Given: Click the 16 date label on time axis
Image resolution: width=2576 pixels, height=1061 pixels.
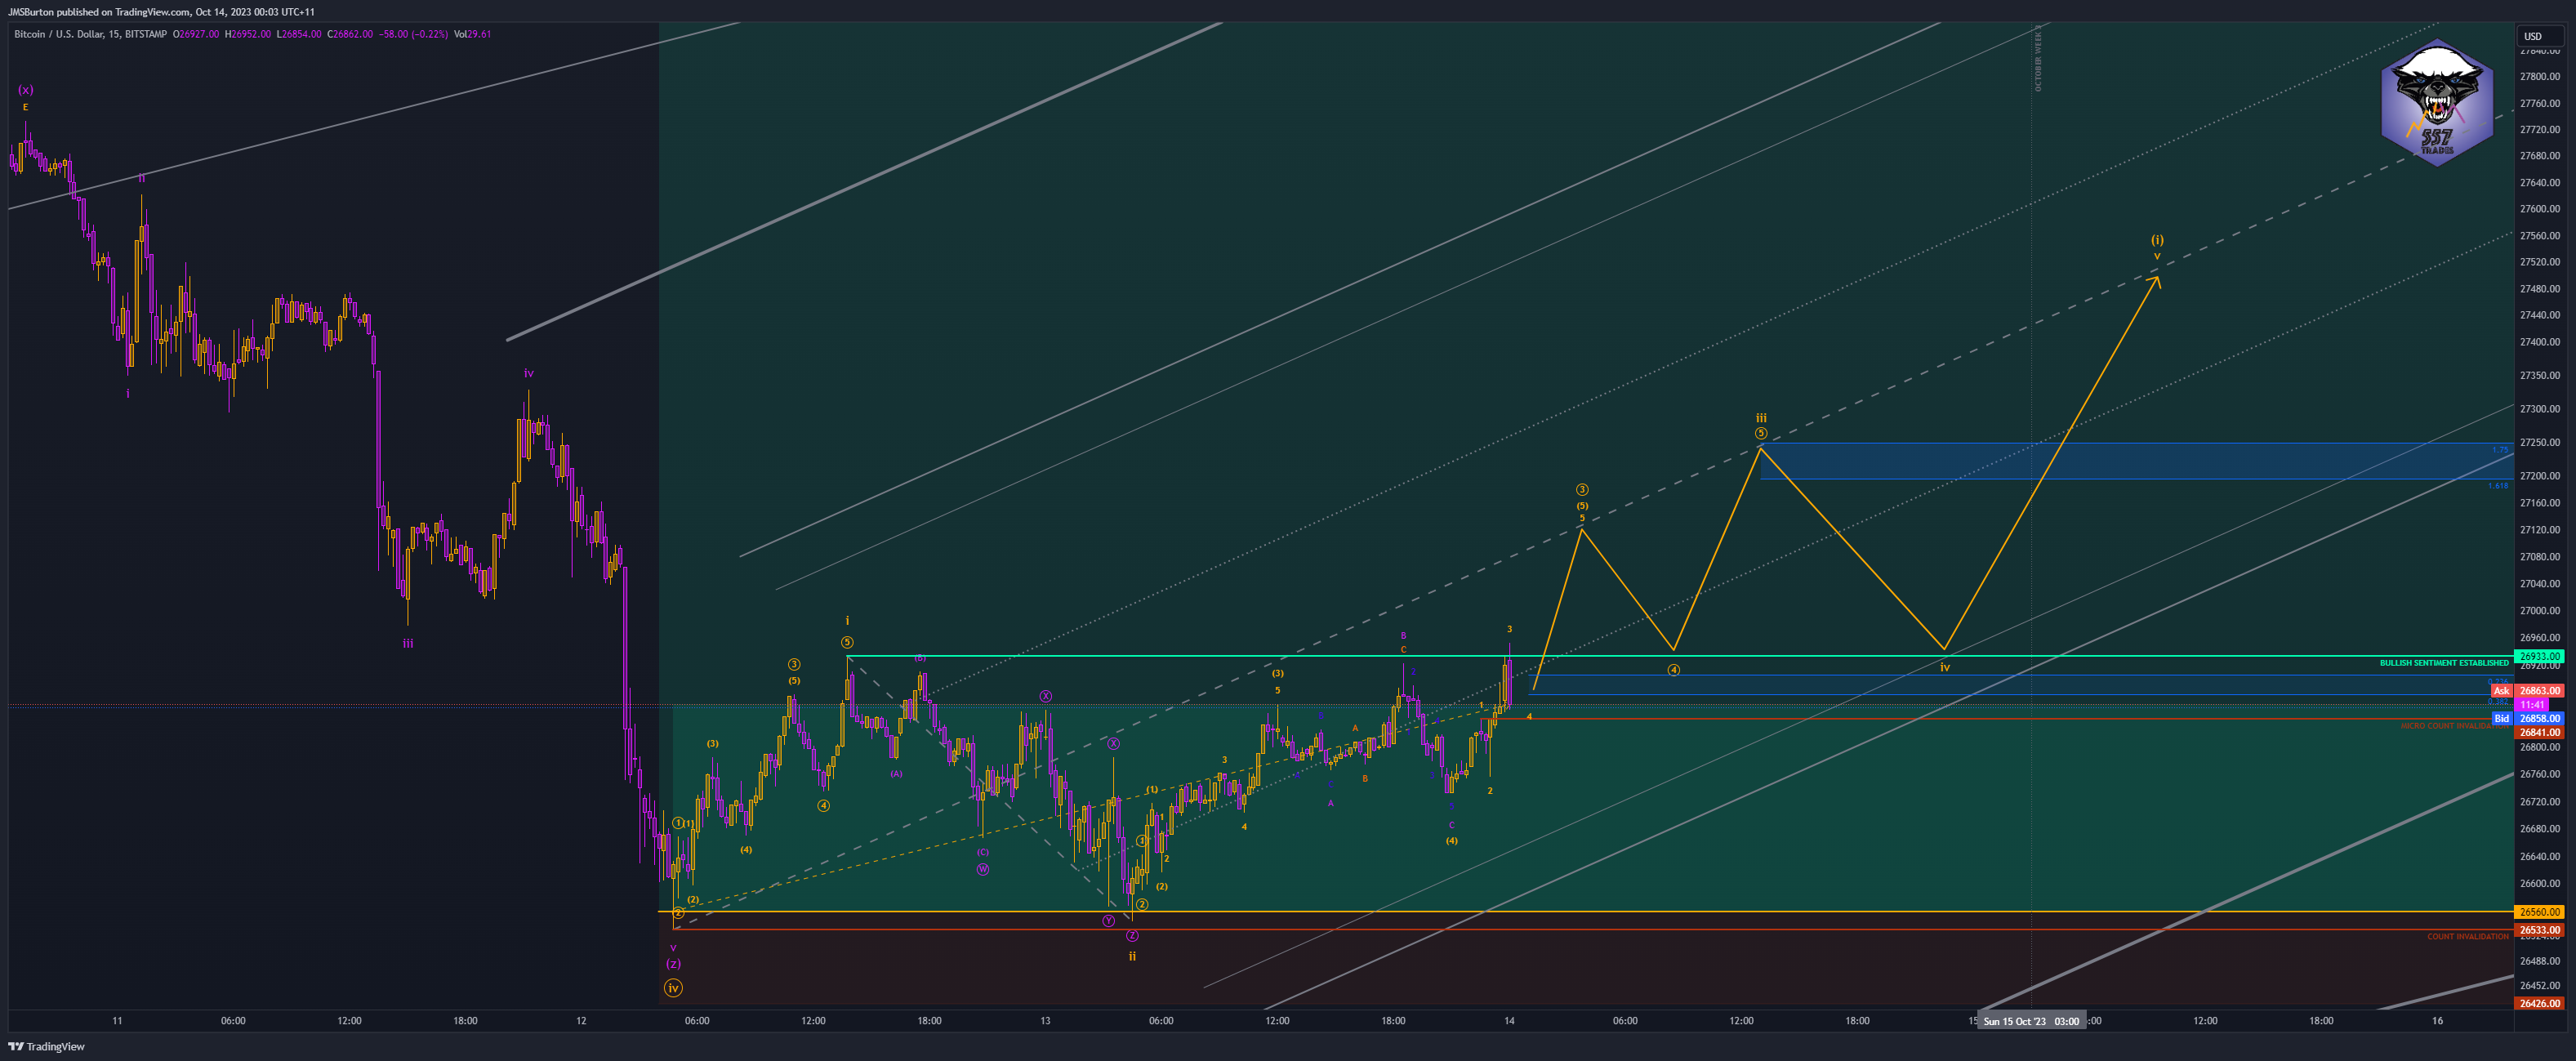Looking at the screenshot, I should pos(2437,1021).
